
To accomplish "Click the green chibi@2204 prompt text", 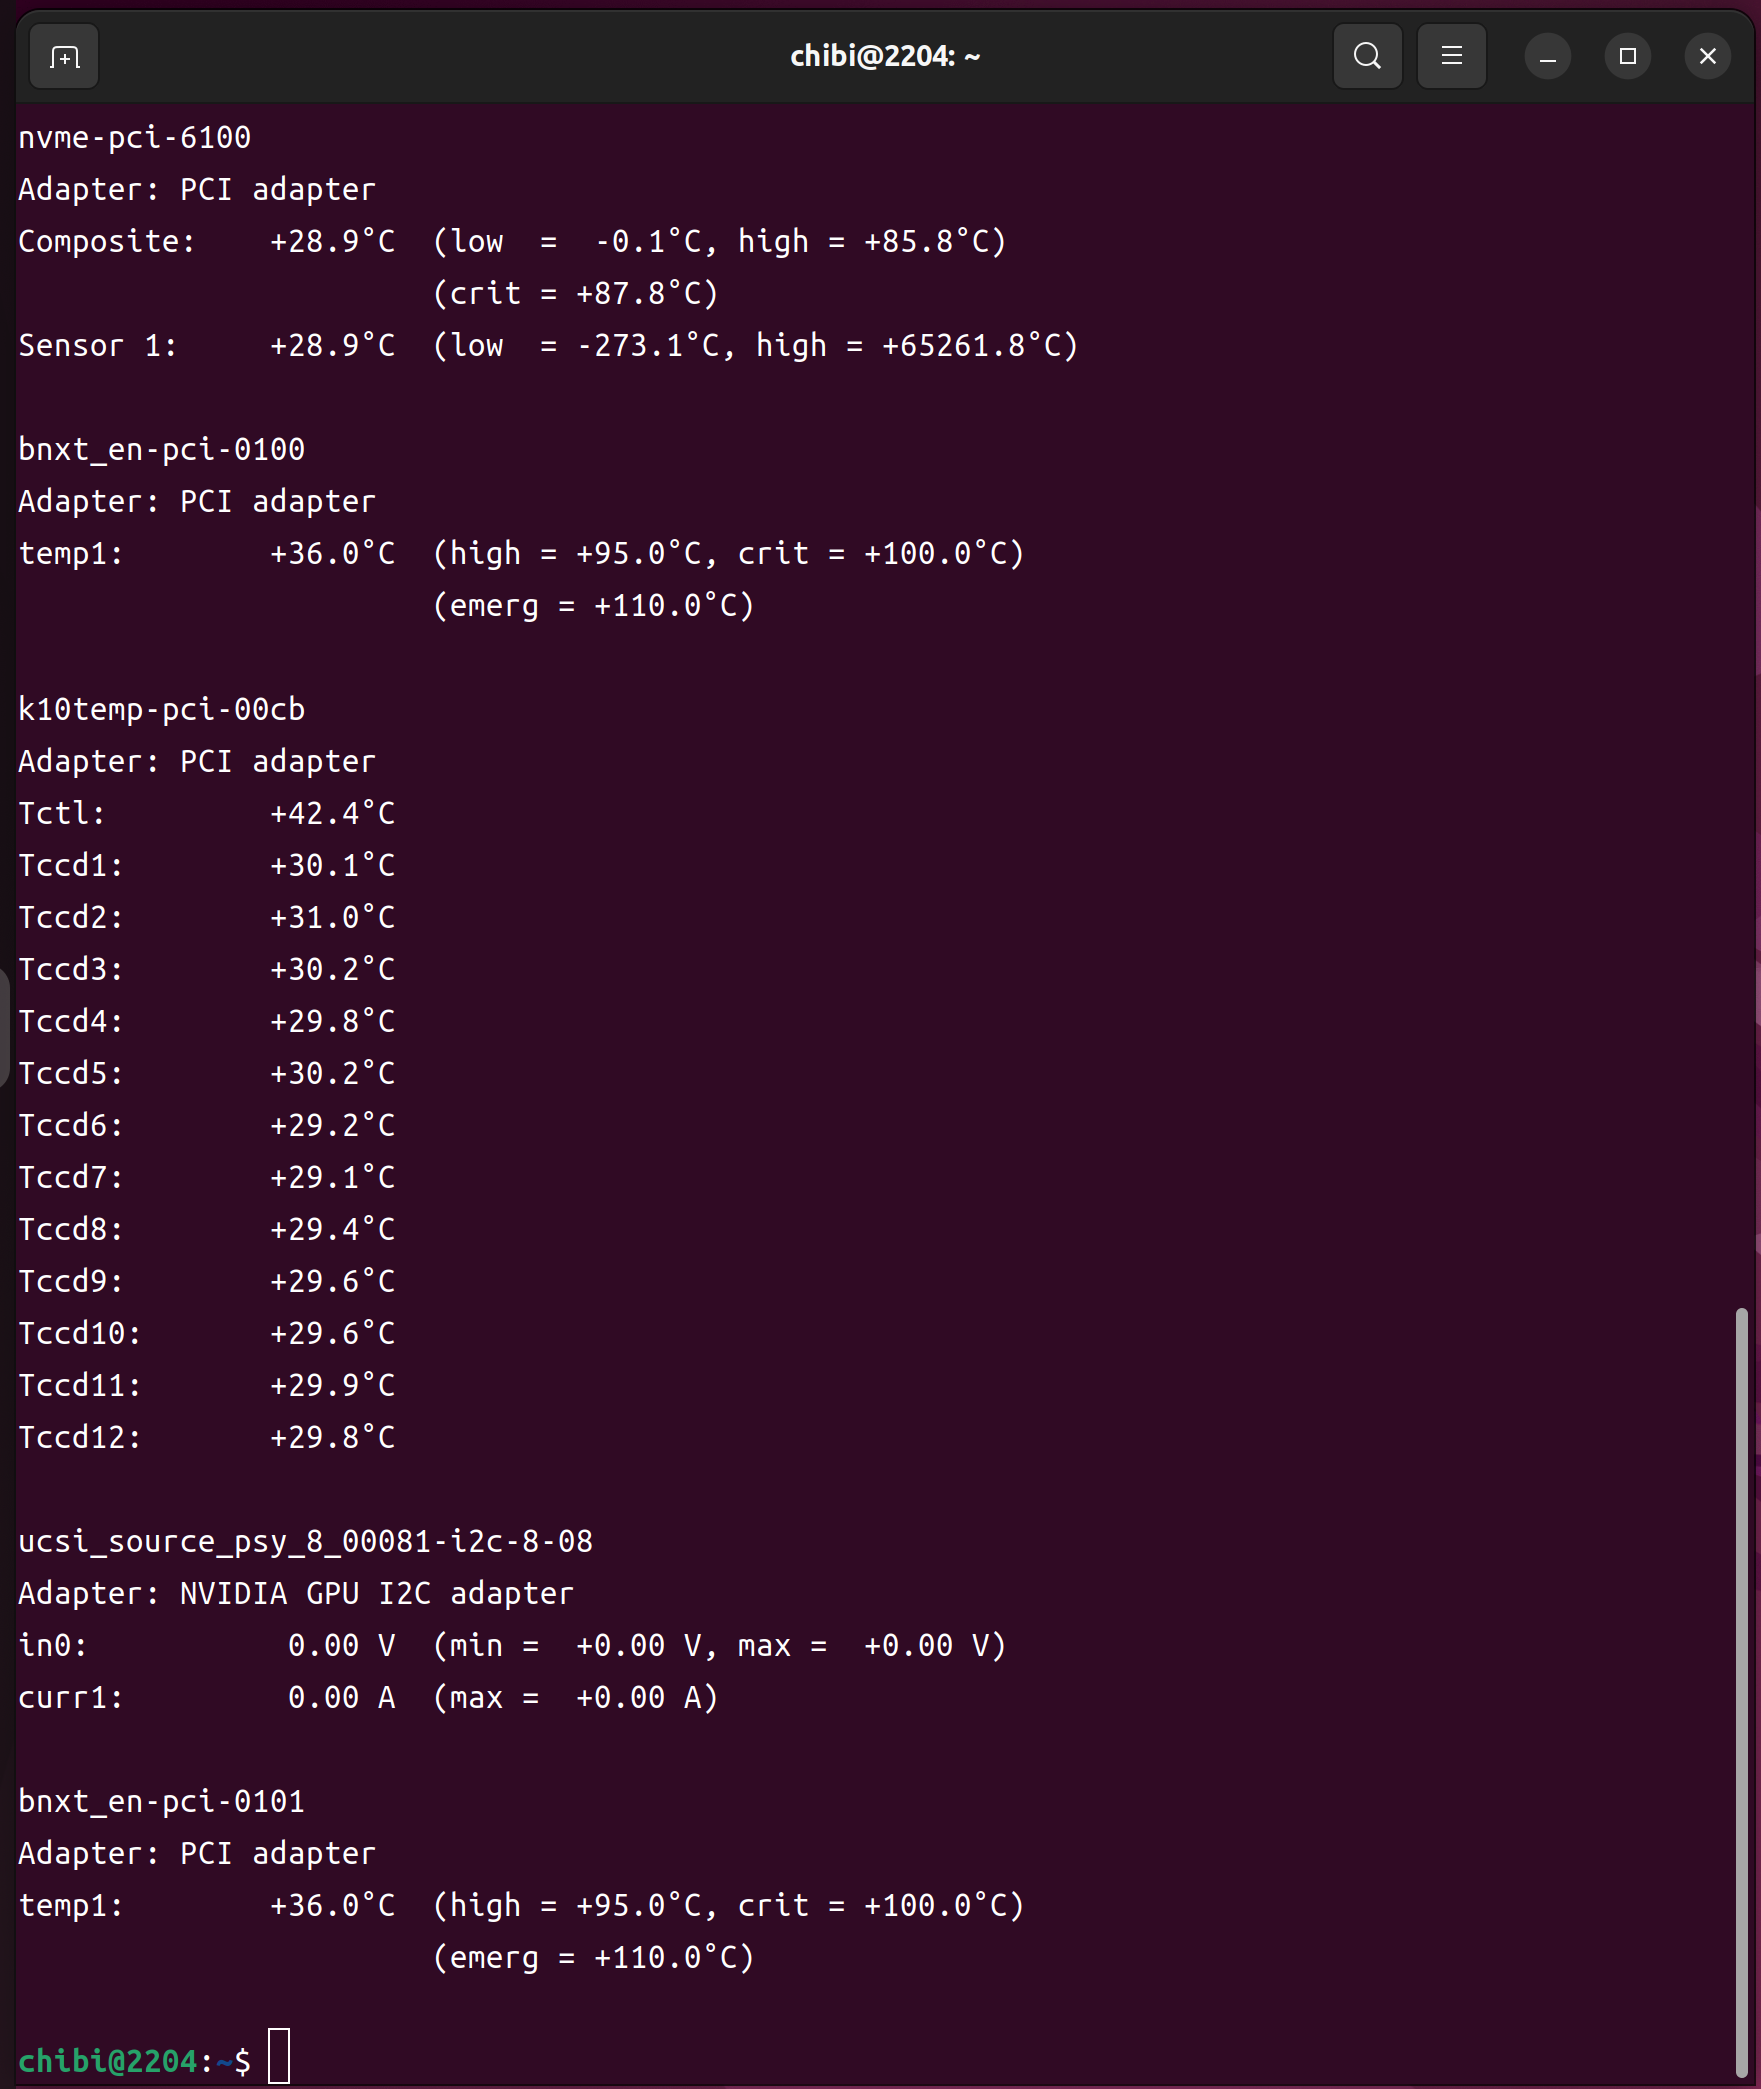I will pyautogui.click(x=108, y=2060).
